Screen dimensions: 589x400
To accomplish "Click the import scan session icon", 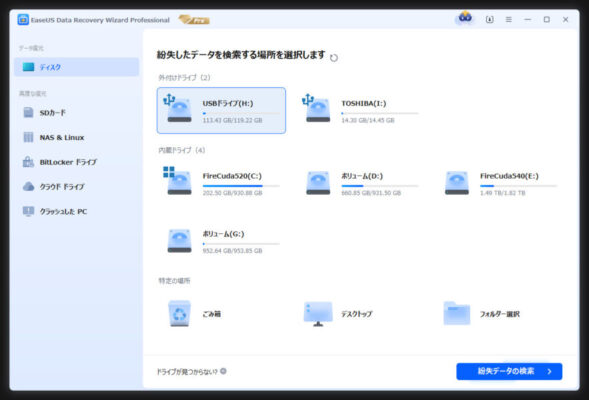I will tap(489, 20).
